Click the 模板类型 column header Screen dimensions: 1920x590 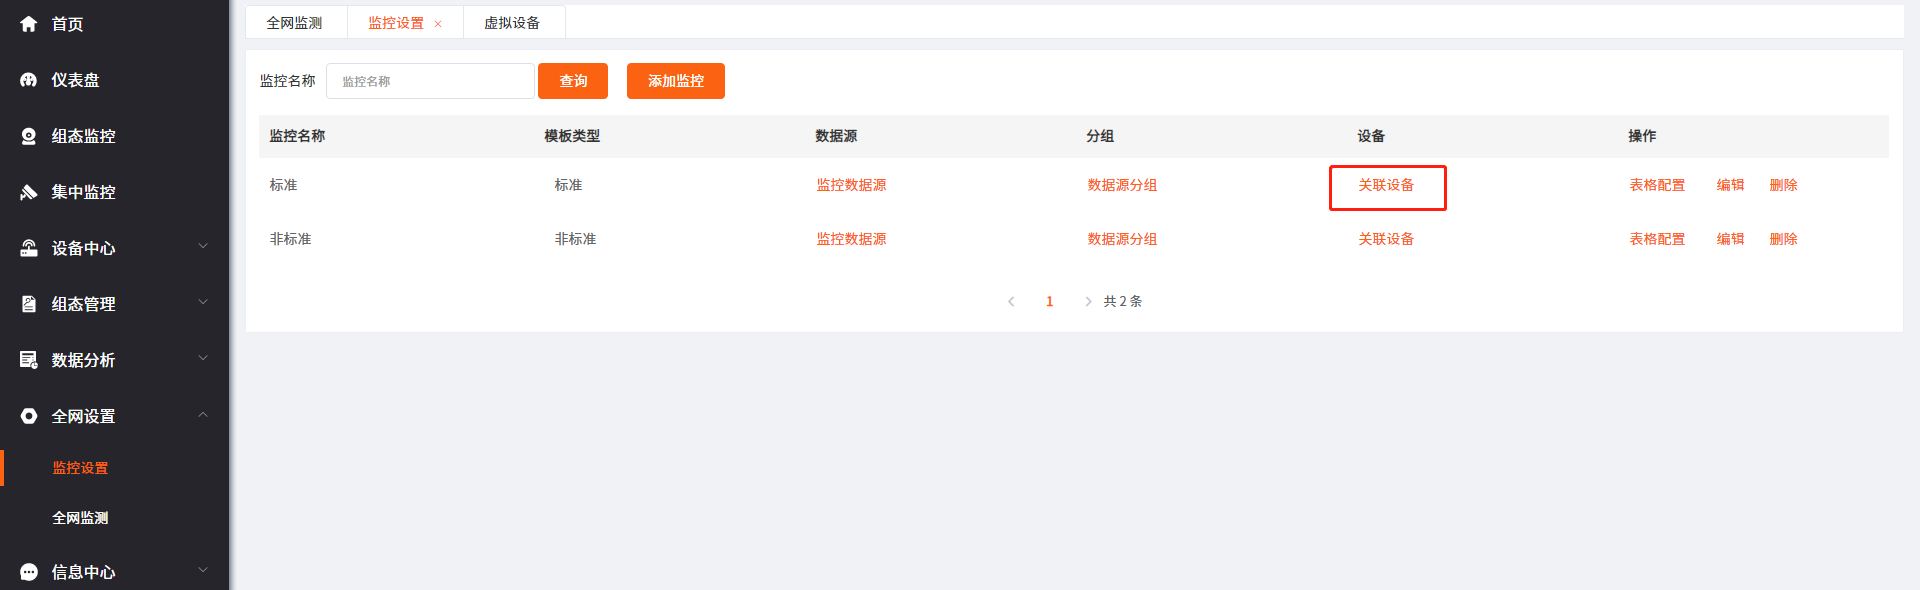572,136
